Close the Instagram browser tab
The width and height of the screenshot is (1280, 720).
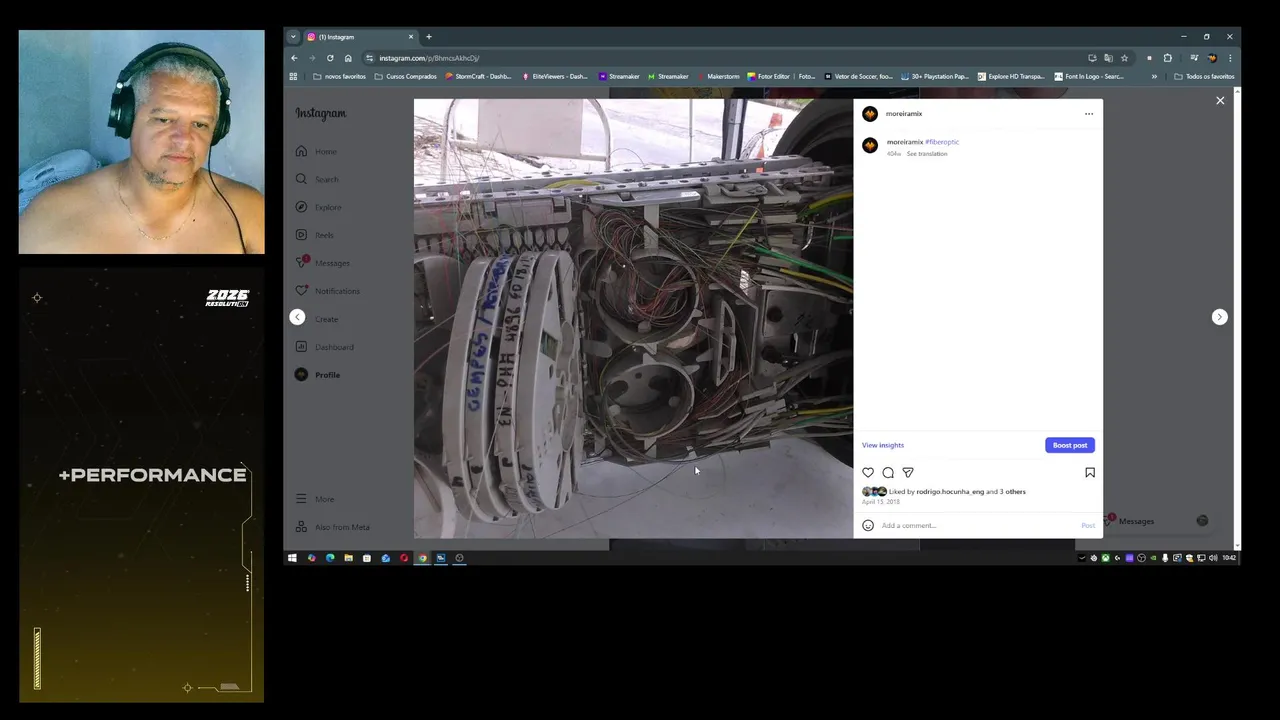coord(410,37)
